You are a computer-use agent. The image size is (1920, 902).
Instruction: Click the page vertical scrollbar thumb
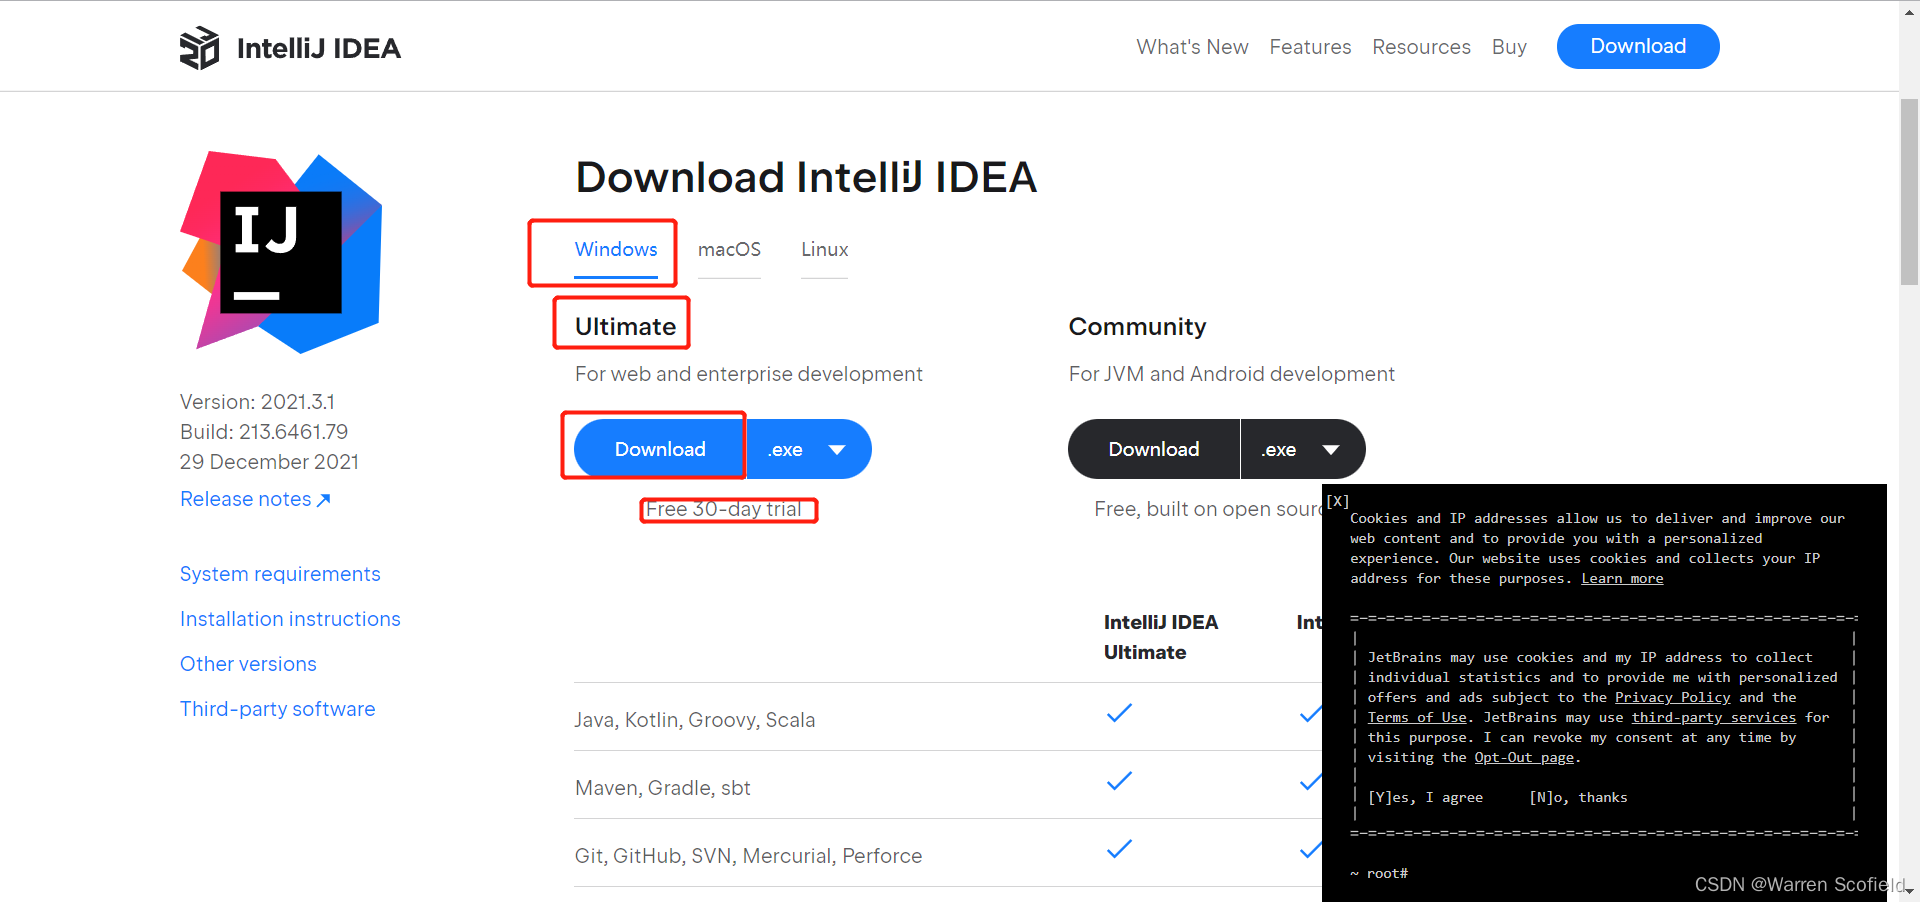[x=1909, y=192]
